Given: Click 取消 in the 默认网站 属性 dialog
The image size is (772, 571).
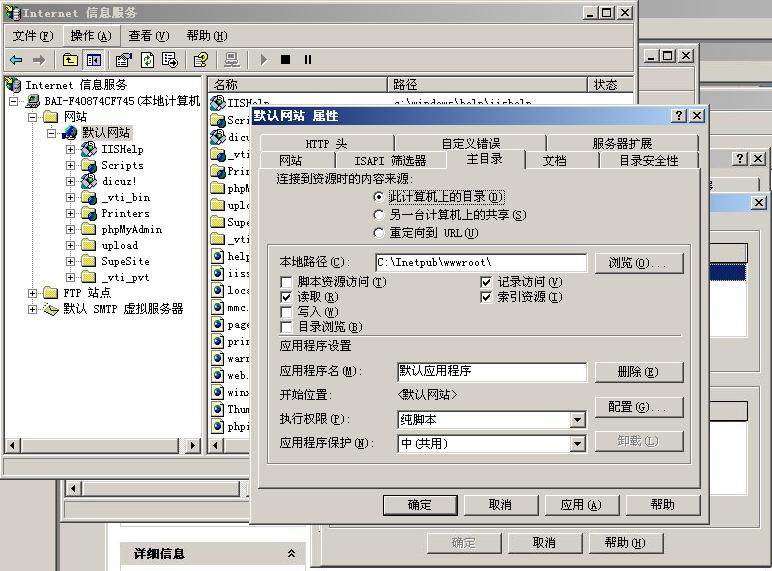Looking at the screenshot, I should click(500, 505).
